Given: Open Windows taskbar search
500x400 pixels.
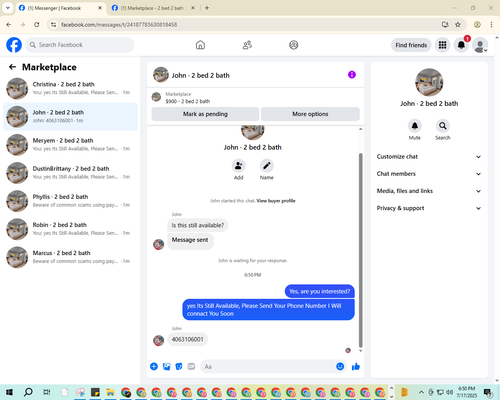Looking at the screenshot, I should (28, 392).
